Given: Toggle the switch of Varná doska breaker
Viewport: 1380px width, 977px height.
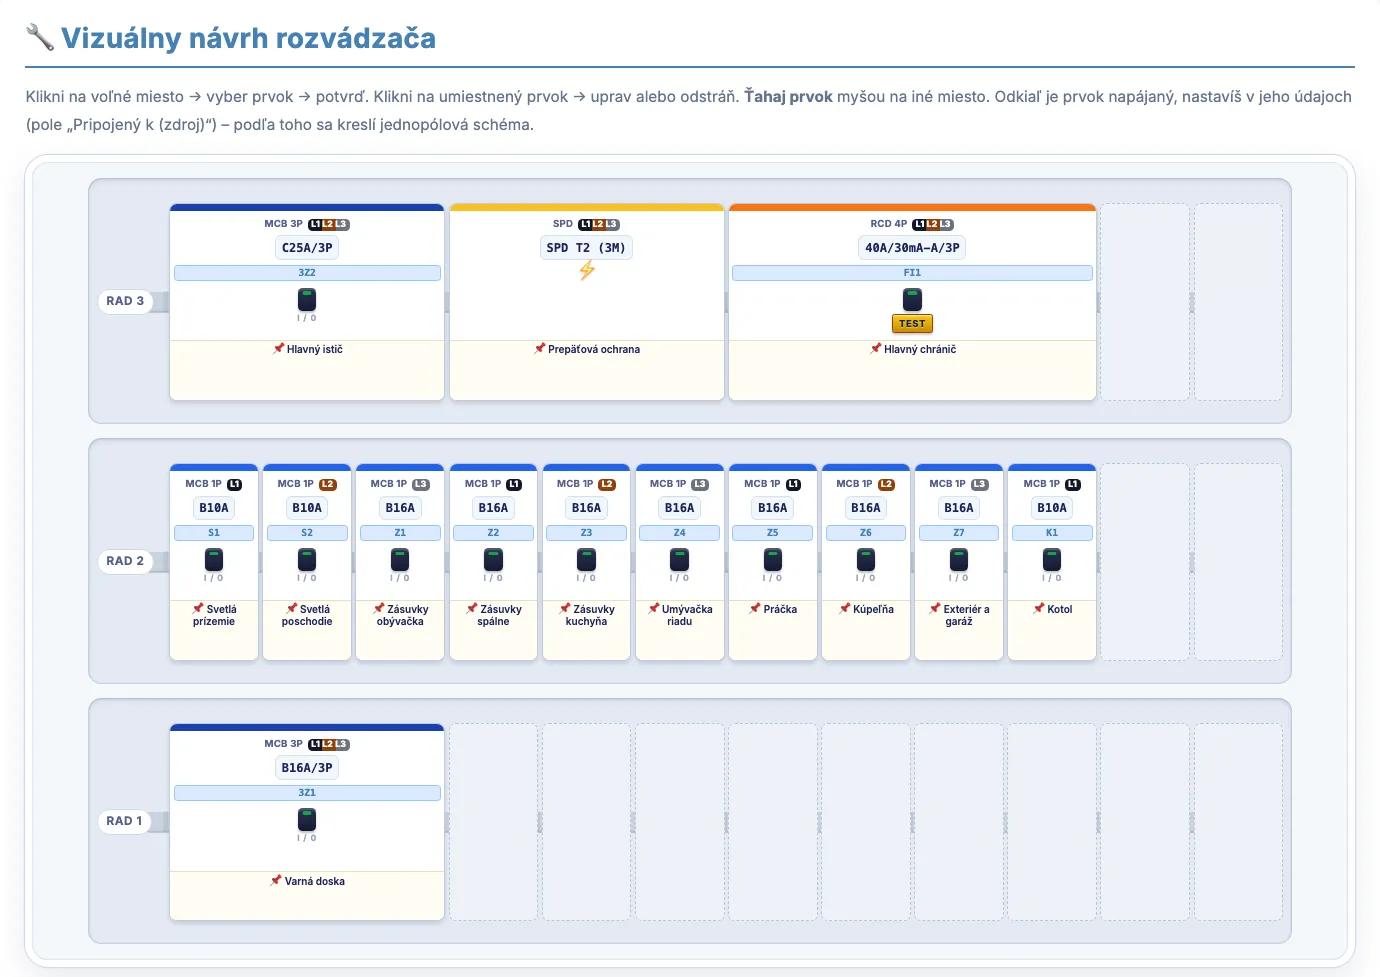Looking at the screenshot, I should tap(307, 819).
